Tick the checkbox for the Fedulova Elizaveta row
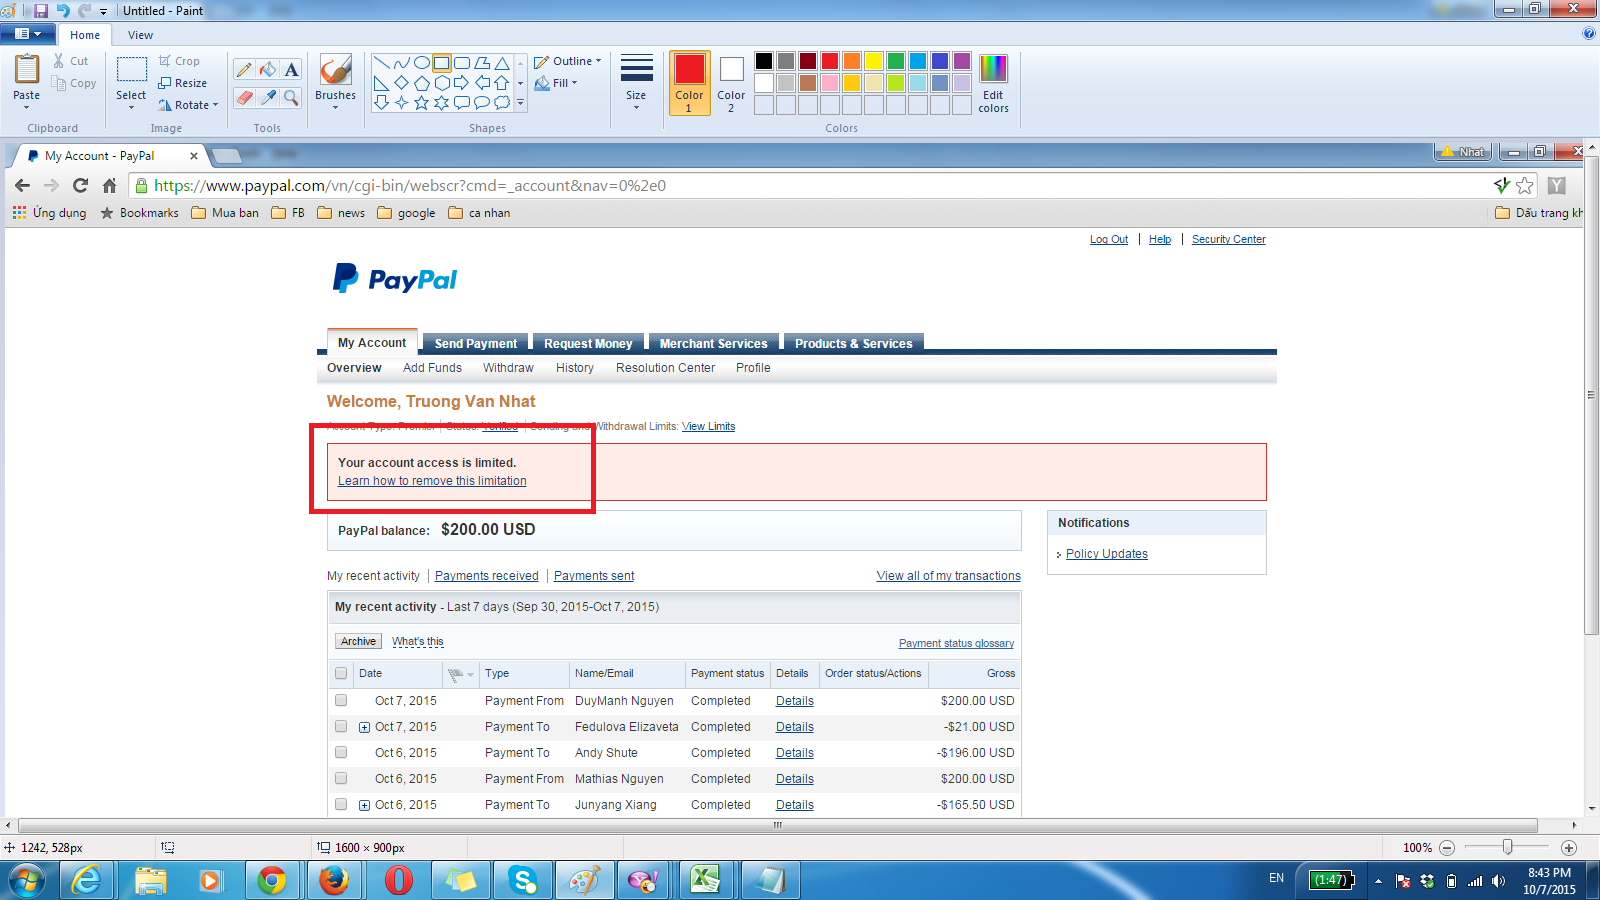The height and width of the screenshot is (900, 1600). point(341,727)
